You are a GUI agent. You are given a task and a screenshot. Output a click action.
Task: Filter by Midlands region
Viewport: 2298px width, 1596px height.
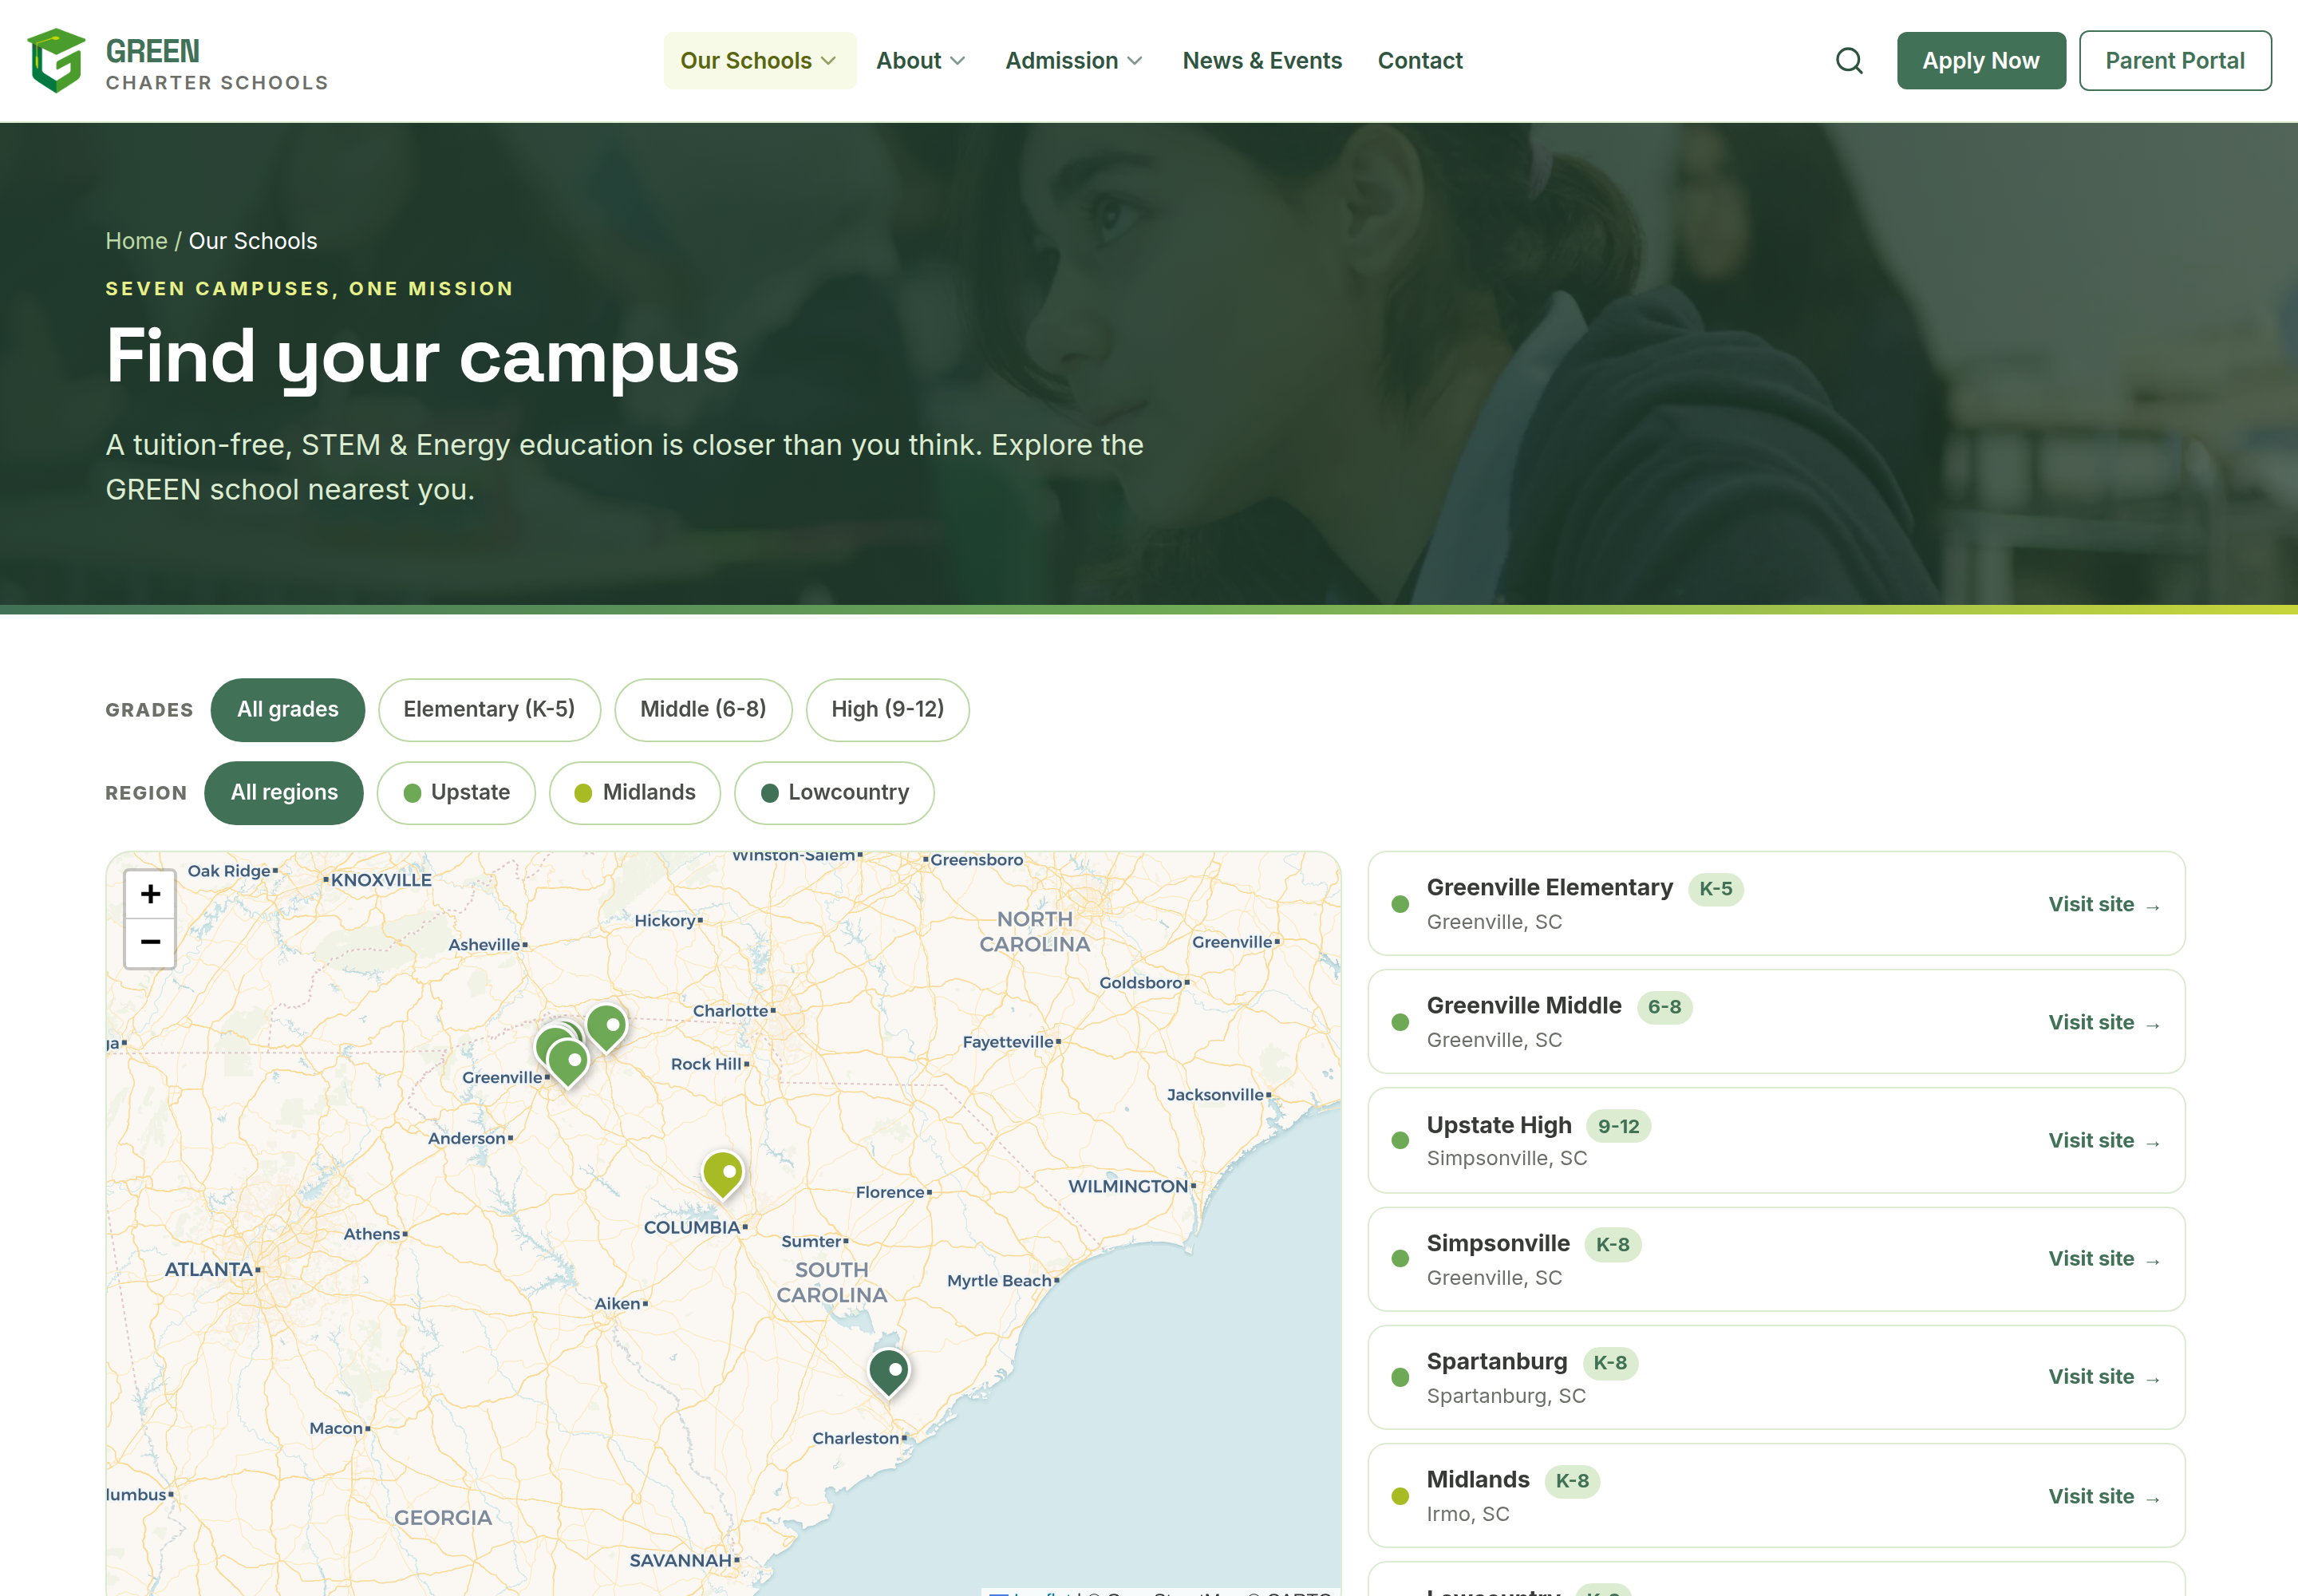click(634, 793)
